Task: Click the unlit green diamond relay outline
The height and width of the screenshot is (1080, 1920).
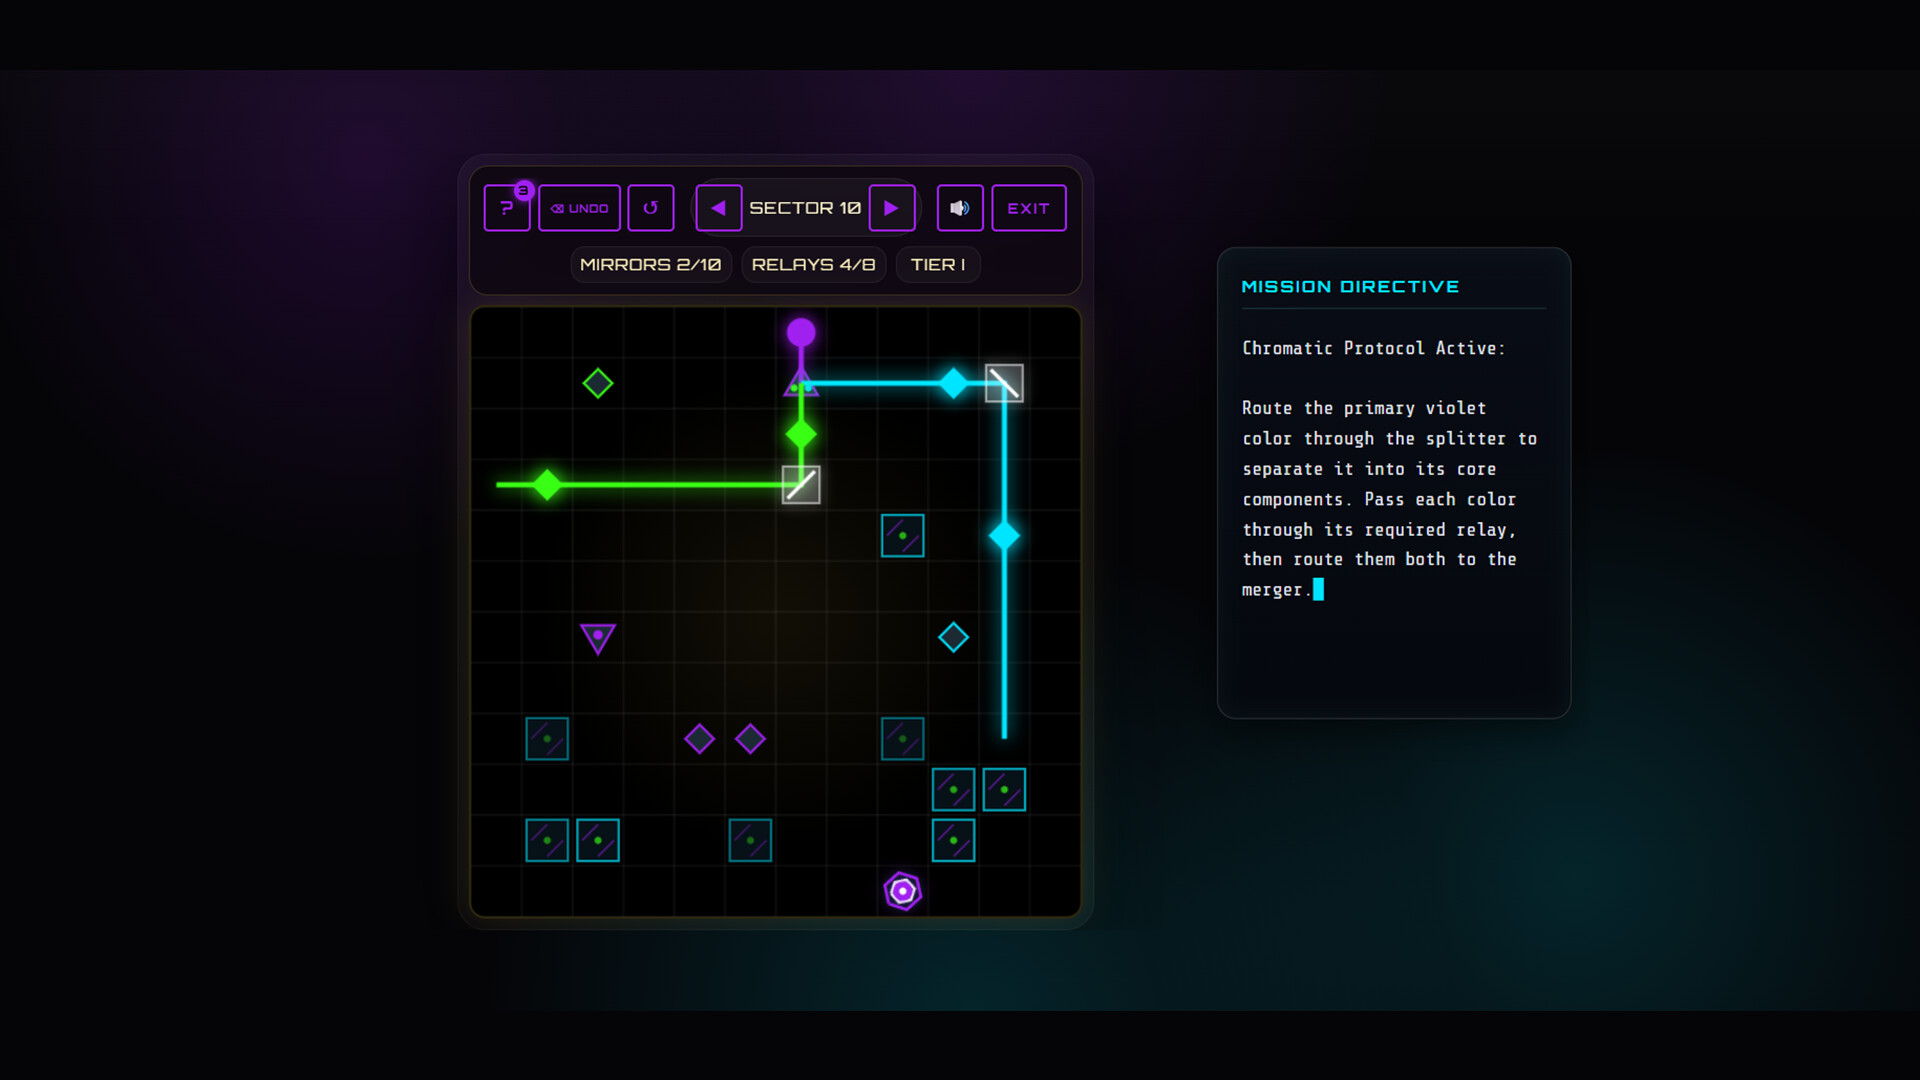Action: tap(598, 383)
